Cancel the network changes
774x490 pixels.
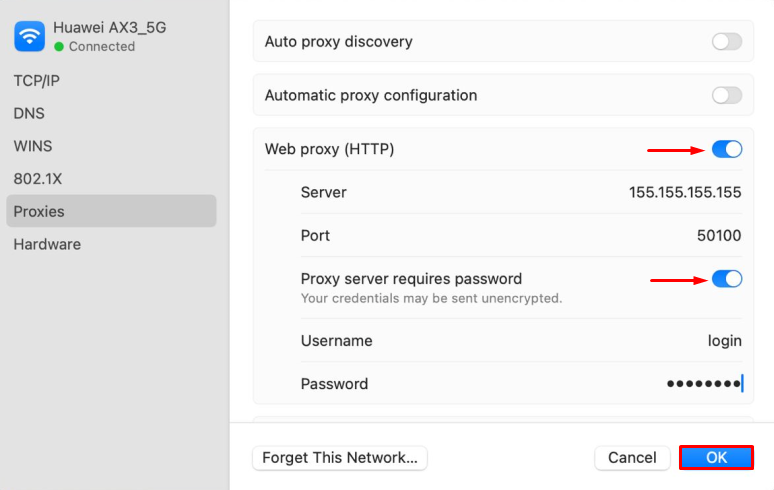click(632, 457)
